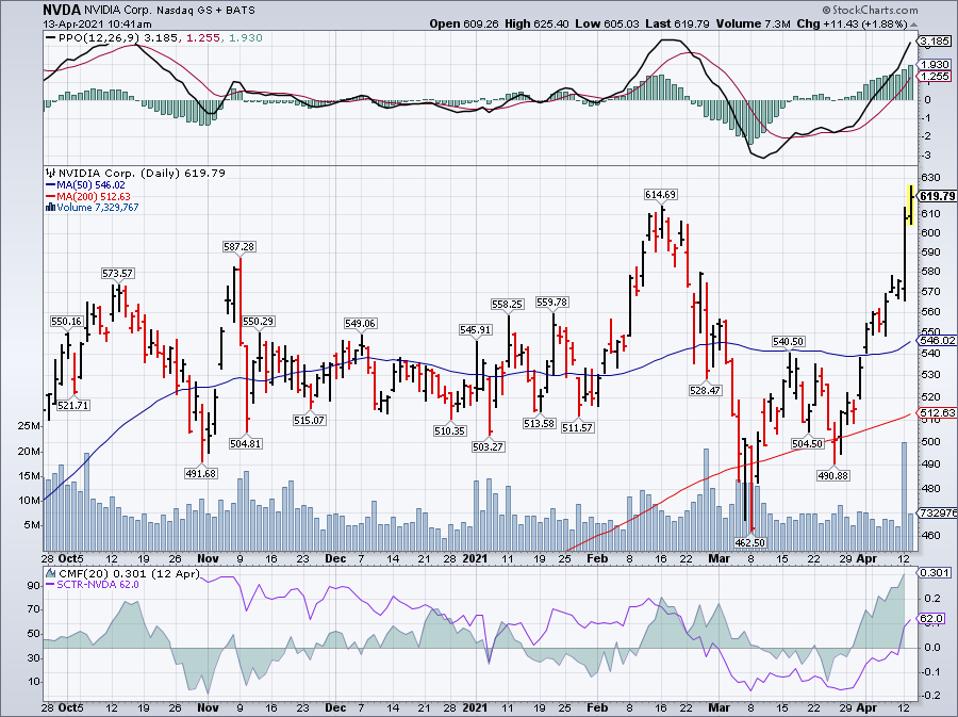Click the Chg +11.43 (+1.88%) readout
958x717 pixels.
851,24
